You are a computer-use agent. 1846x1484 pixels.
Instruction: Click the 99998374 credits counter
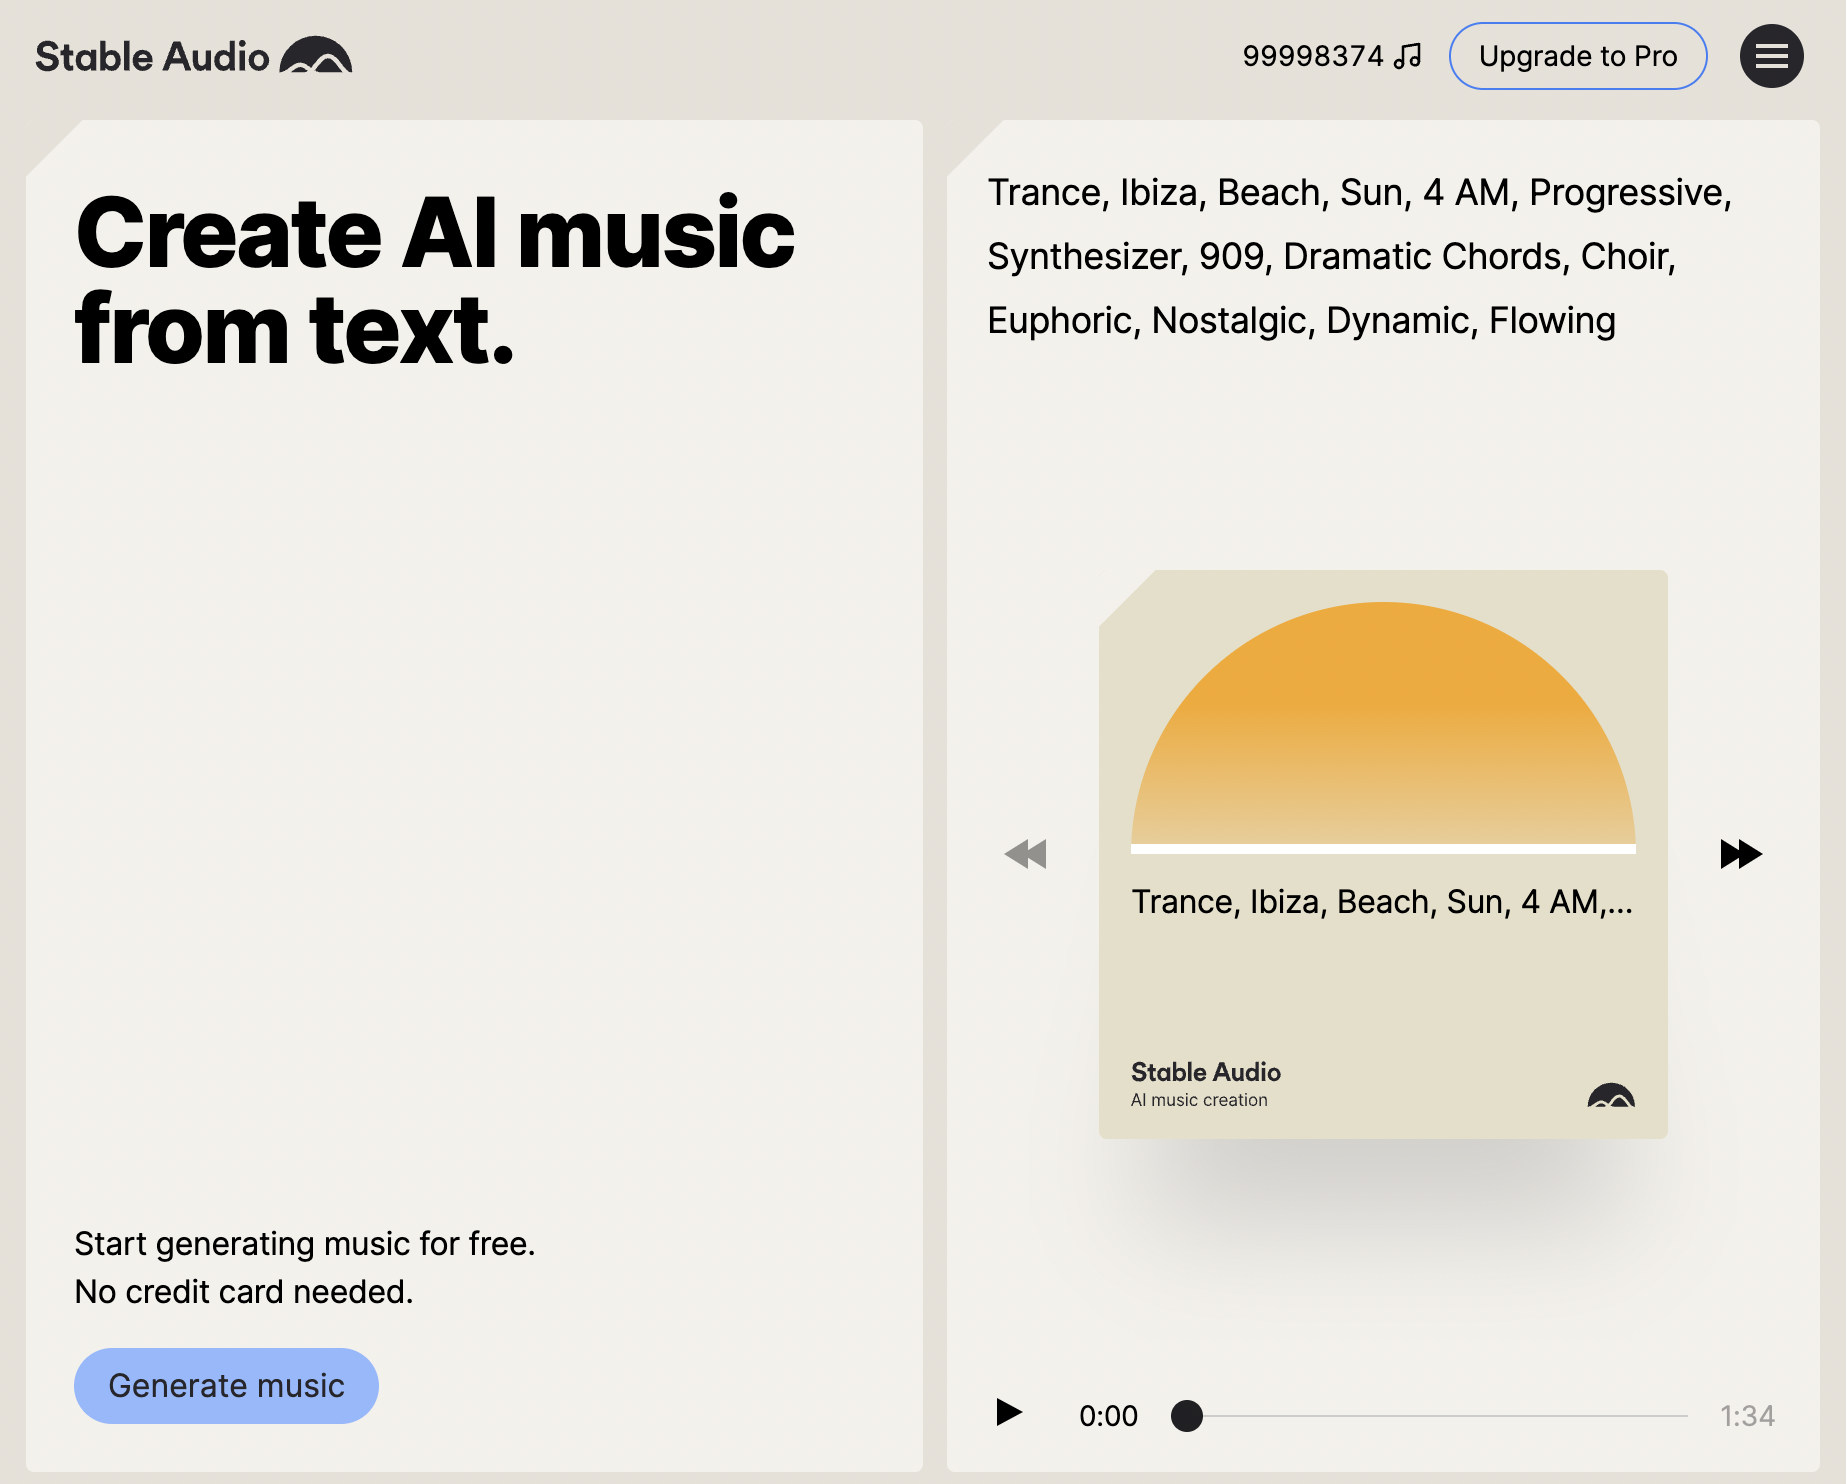[x=1313, y=56]
